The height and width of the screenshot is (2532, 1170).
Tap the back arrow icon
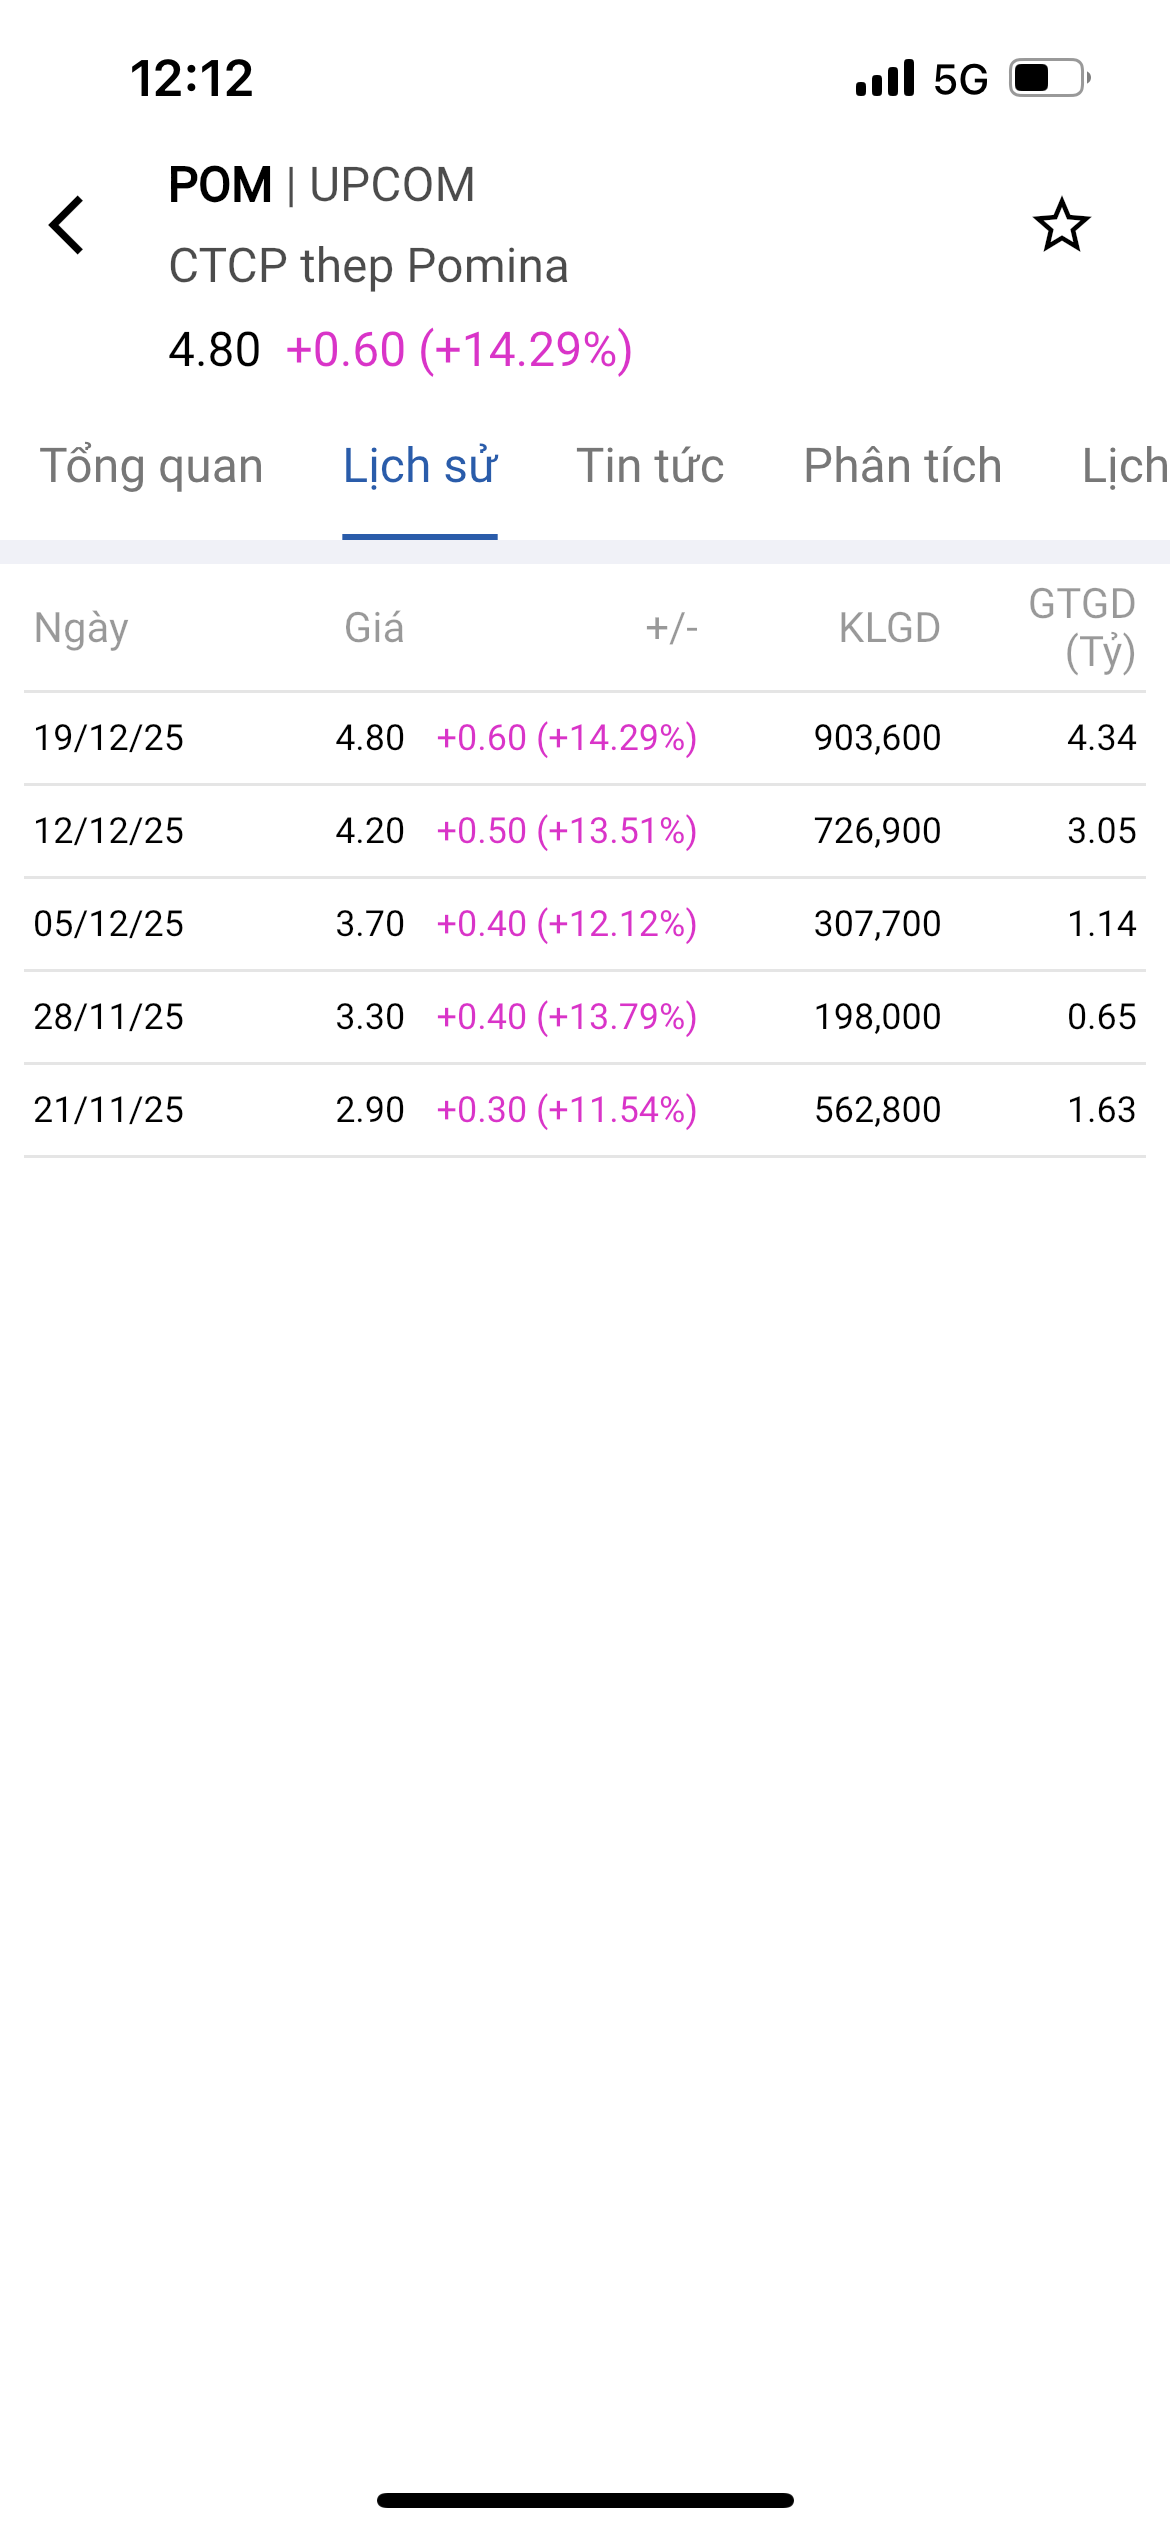click(67, 225)
